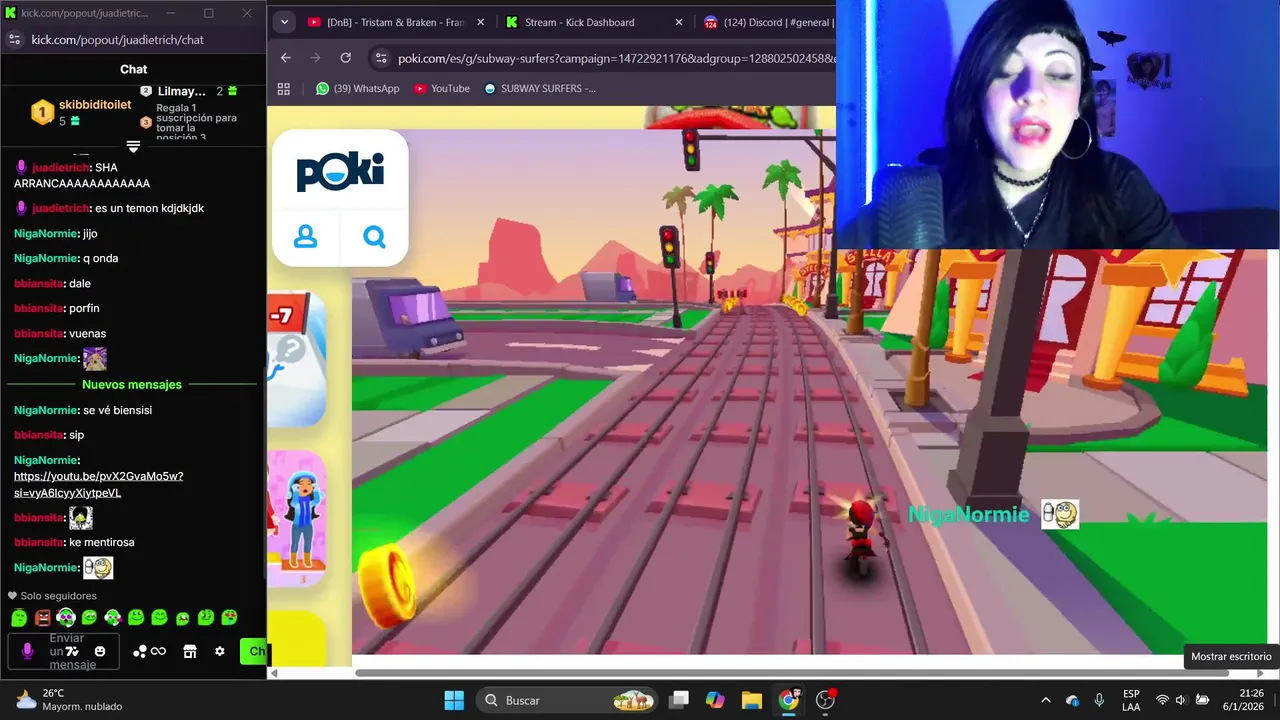
Task: Go back in the browser
Action: click(x=286, y=58)
